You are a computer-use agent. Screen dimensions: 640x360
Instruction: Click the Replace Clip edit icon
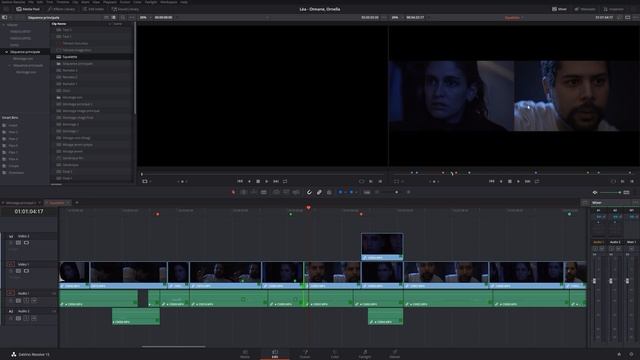pos(296,192)
